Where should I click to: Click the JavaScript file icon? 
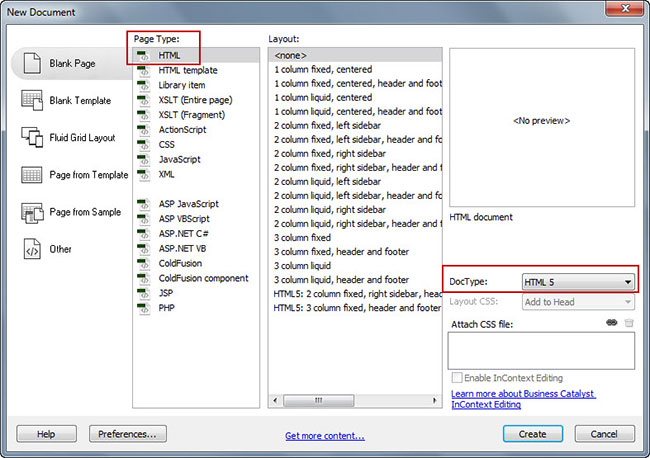click(x=143, y=160)
